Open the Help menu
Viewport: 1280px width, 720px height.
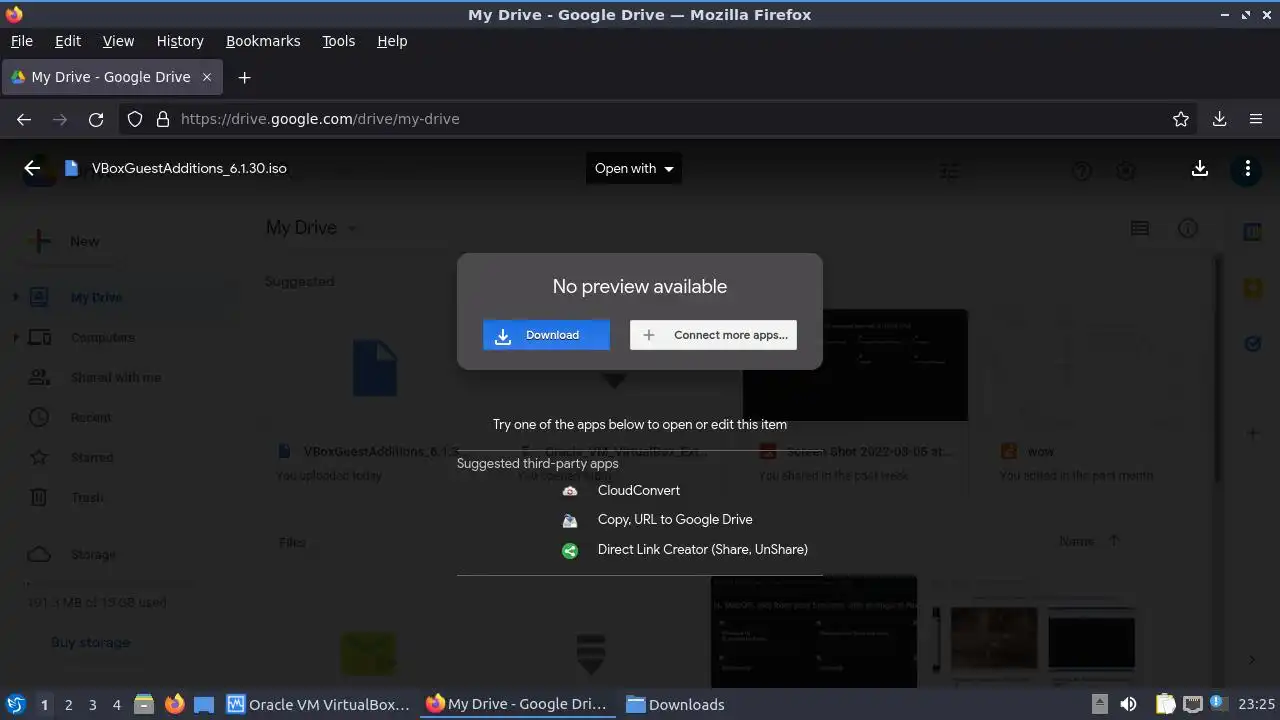point(392,41)
